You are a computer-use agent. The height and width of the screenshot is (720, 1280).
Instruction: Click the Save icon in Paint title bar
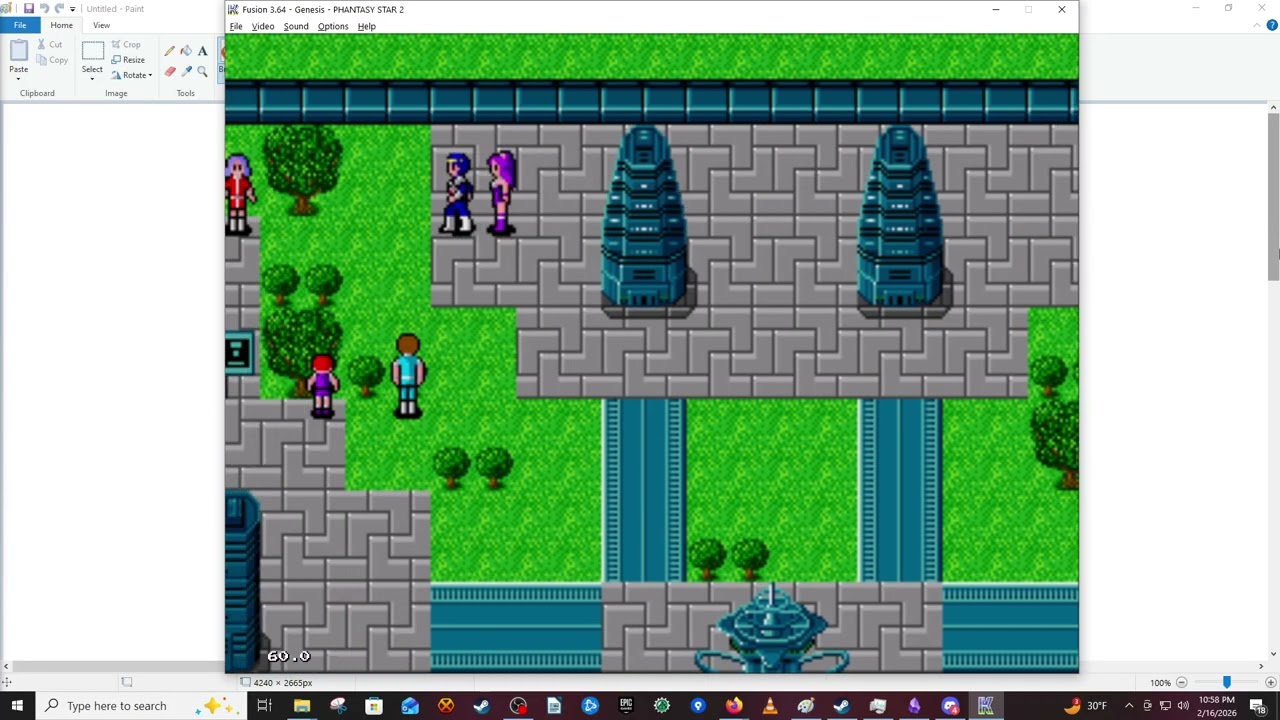pos(28,9)
